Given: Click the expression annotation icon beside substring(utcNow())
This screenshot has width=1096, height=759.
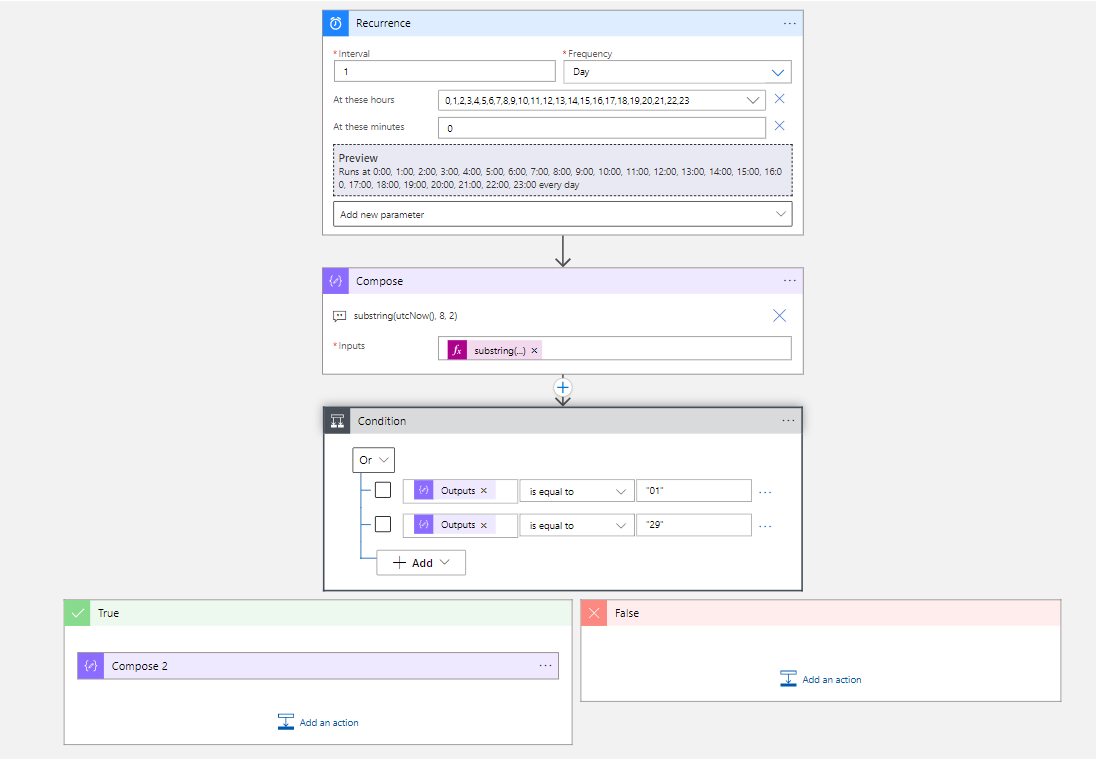Looking at the screenshot, I should tap(339, 315).
